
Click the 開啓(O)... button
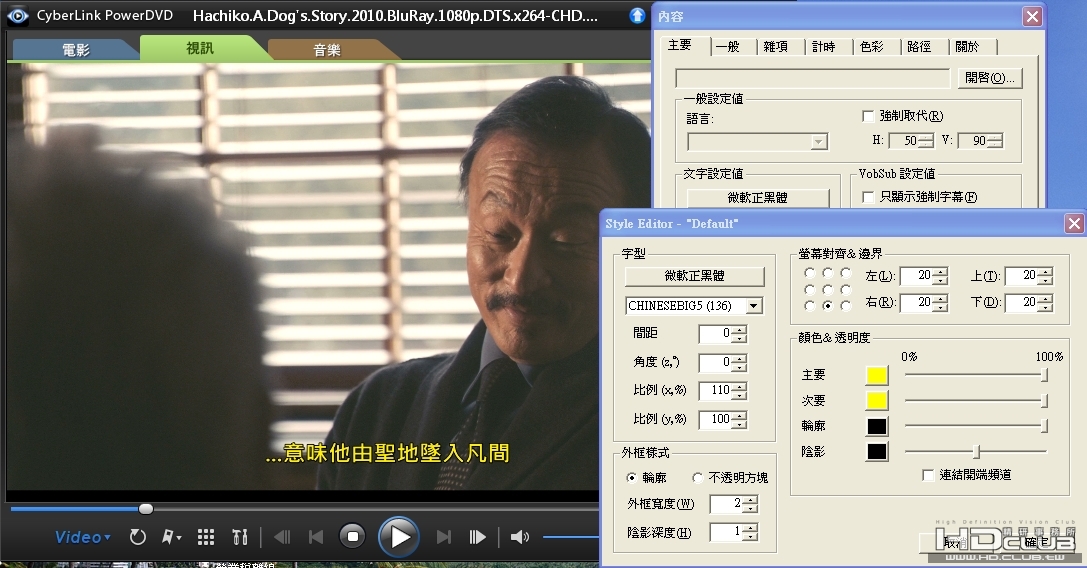(x=990, y=78)
